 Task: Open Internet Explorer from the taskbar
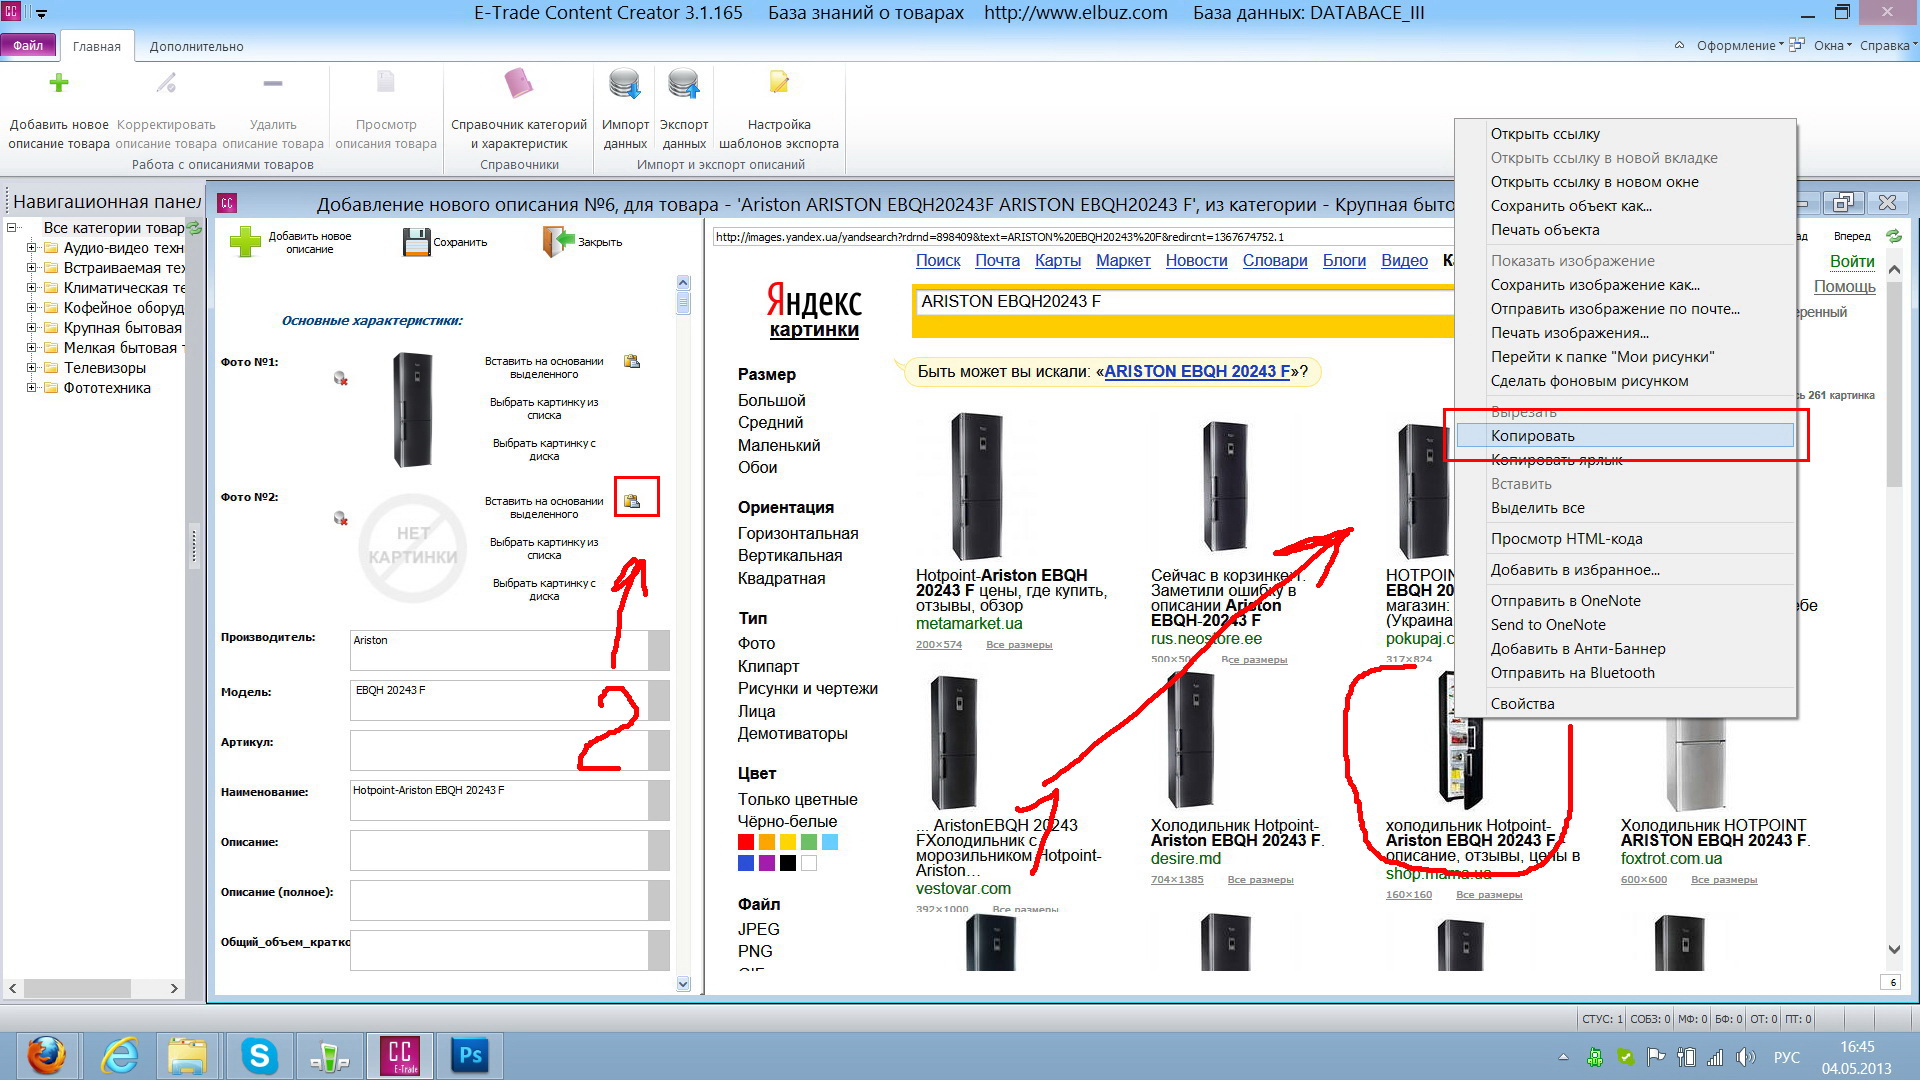(x=120, y=1055)
